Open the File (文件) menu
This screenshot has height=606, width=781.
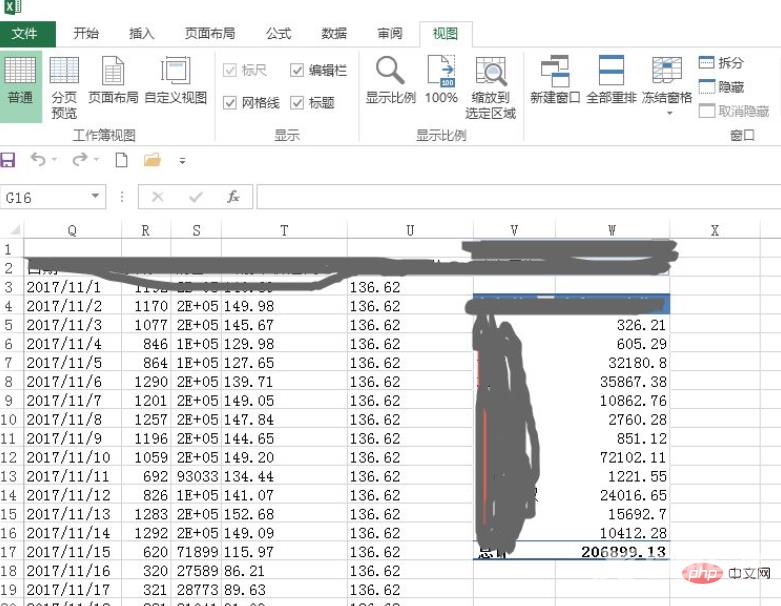click(x=26, y=33)
